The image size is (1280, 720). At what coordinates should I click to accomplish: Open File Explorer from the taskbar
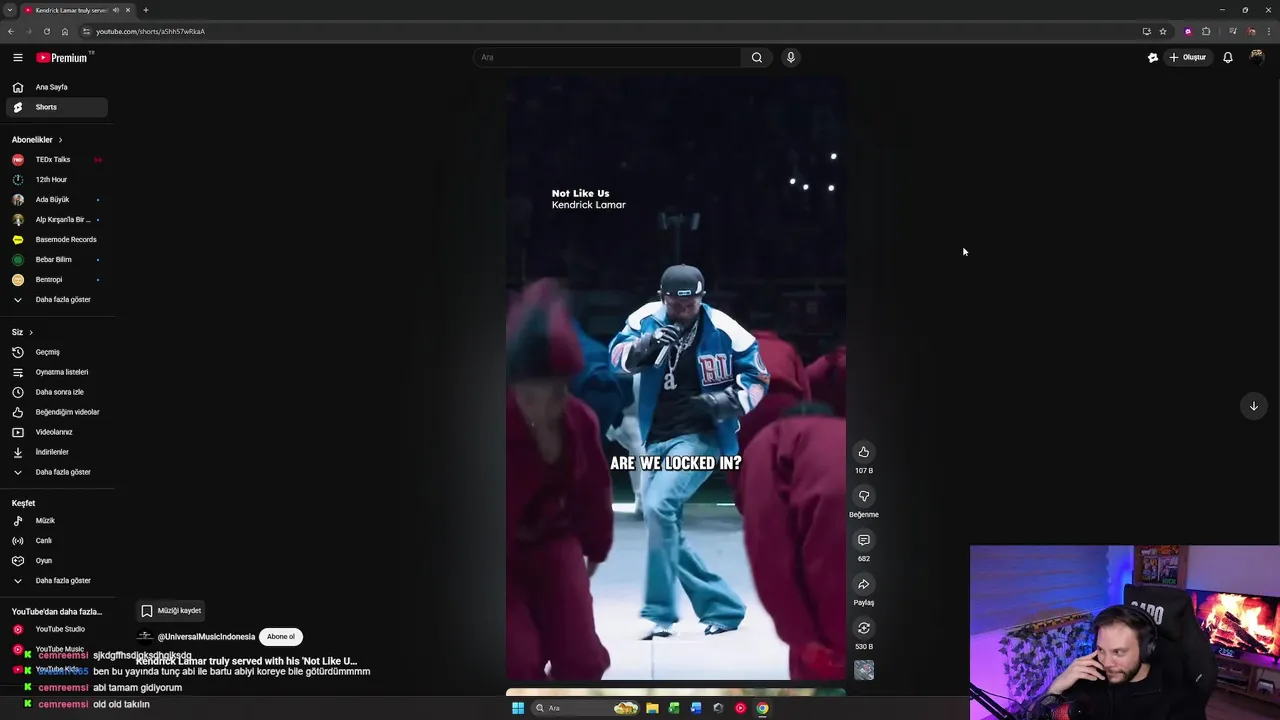[652, 708]
